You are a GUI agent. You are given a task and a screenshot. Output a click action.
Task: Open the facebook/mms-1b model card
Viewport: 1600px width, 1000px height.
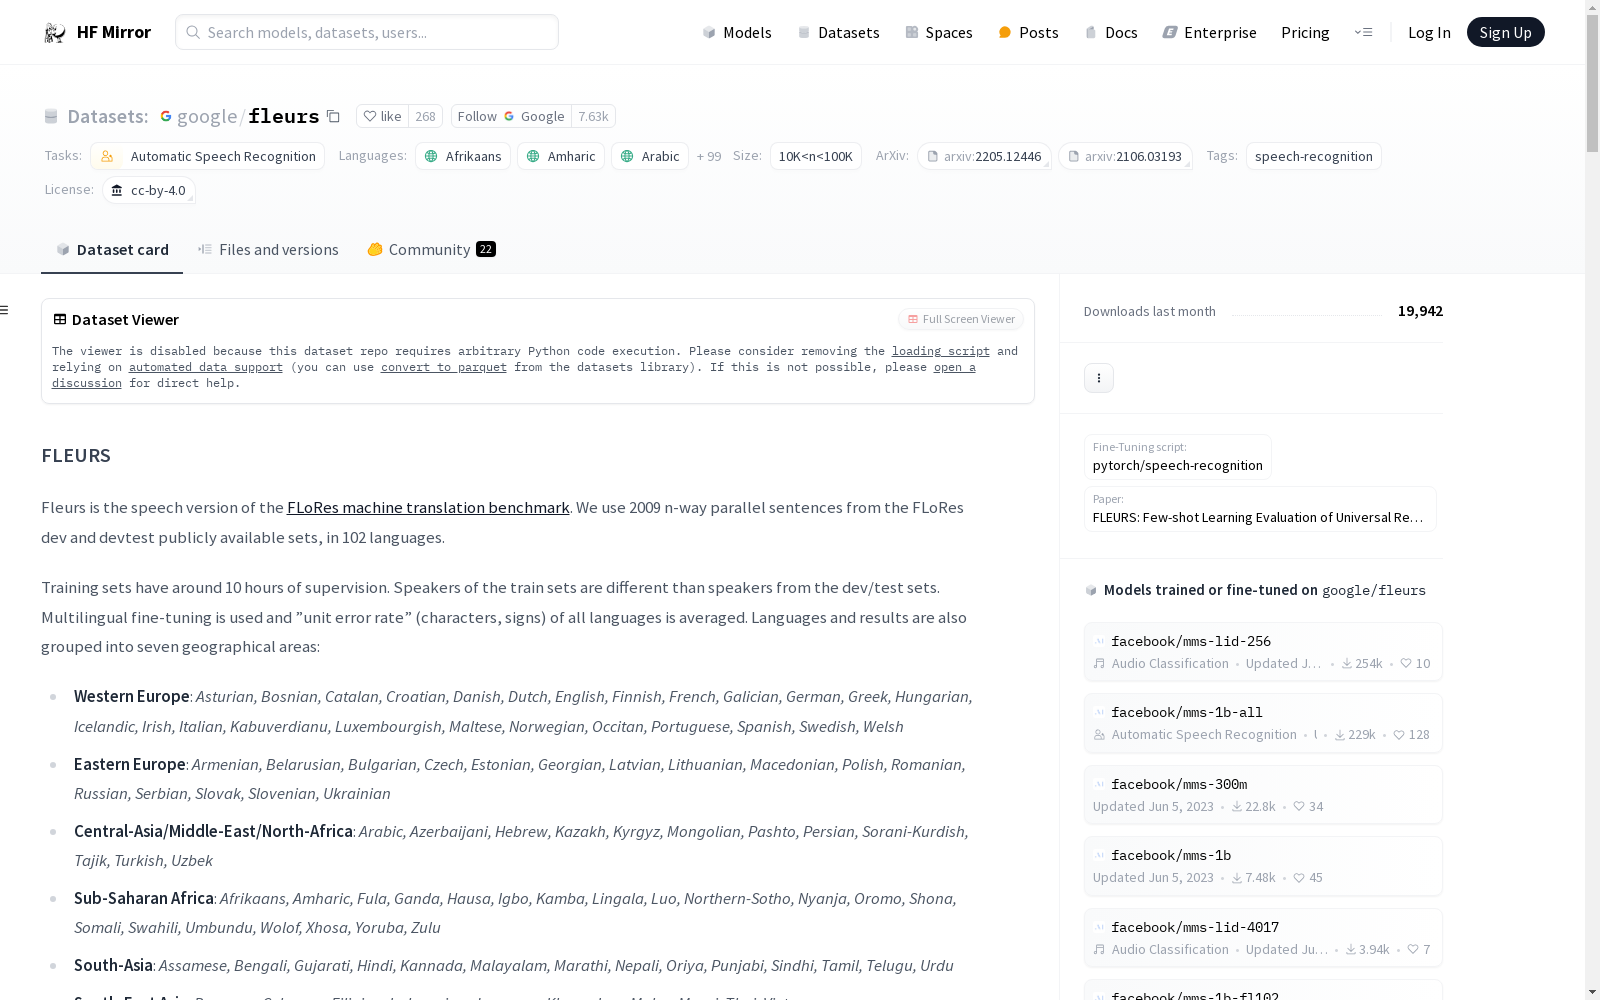point(1263,866)
